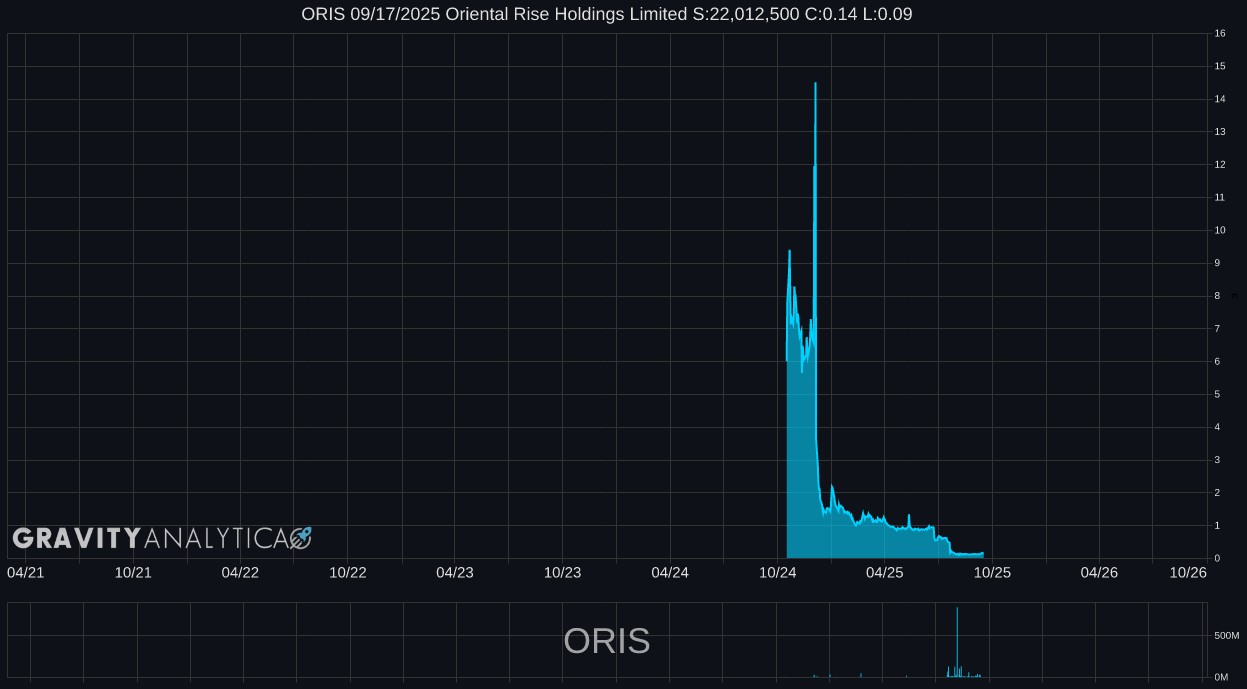
Task: Click the ORIS Oriental Rise Holdings chart title
Action: pos(606,14)
